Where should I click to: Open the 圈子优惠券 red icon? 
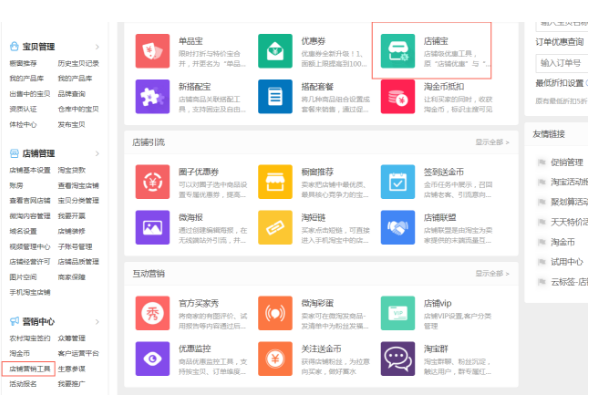tap(153, 182)
